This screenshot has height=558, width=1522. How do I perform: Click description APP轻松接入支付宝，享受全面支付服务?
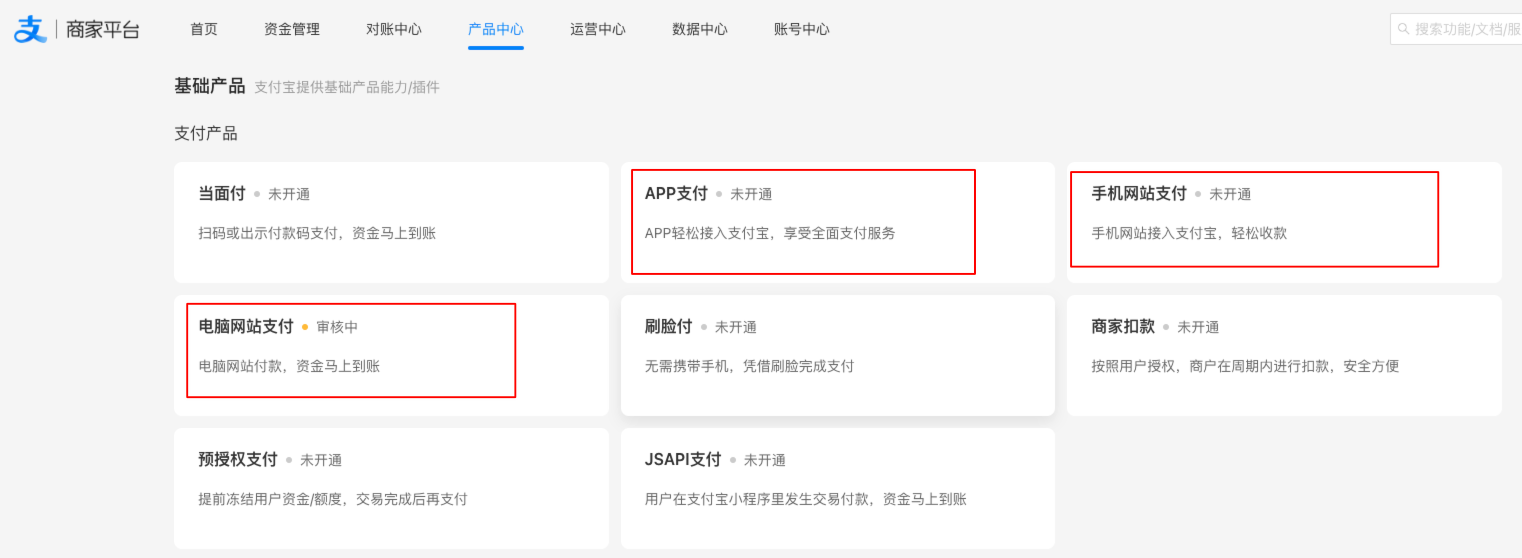[x=770, y=233]
